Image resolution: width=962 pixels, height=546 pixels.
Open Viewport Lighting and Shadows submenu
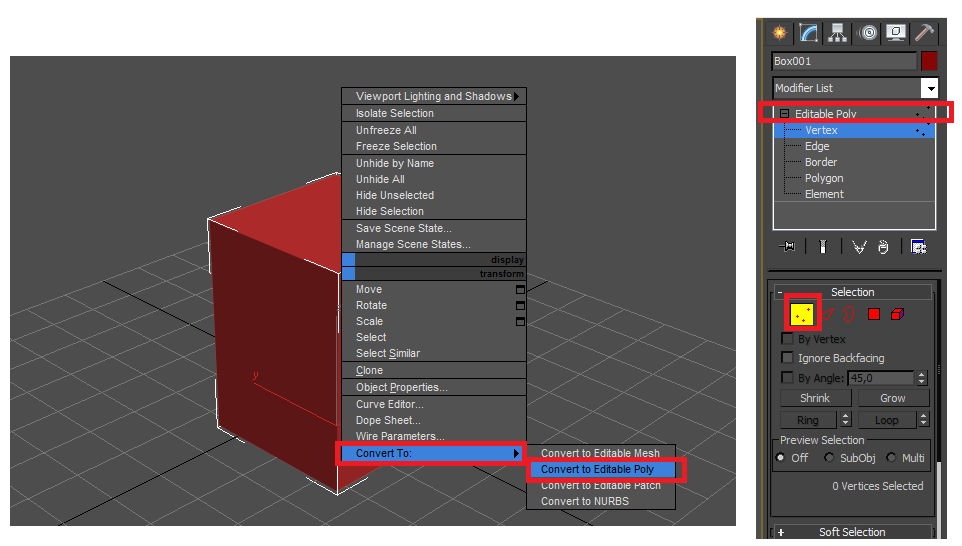[434, 96]
